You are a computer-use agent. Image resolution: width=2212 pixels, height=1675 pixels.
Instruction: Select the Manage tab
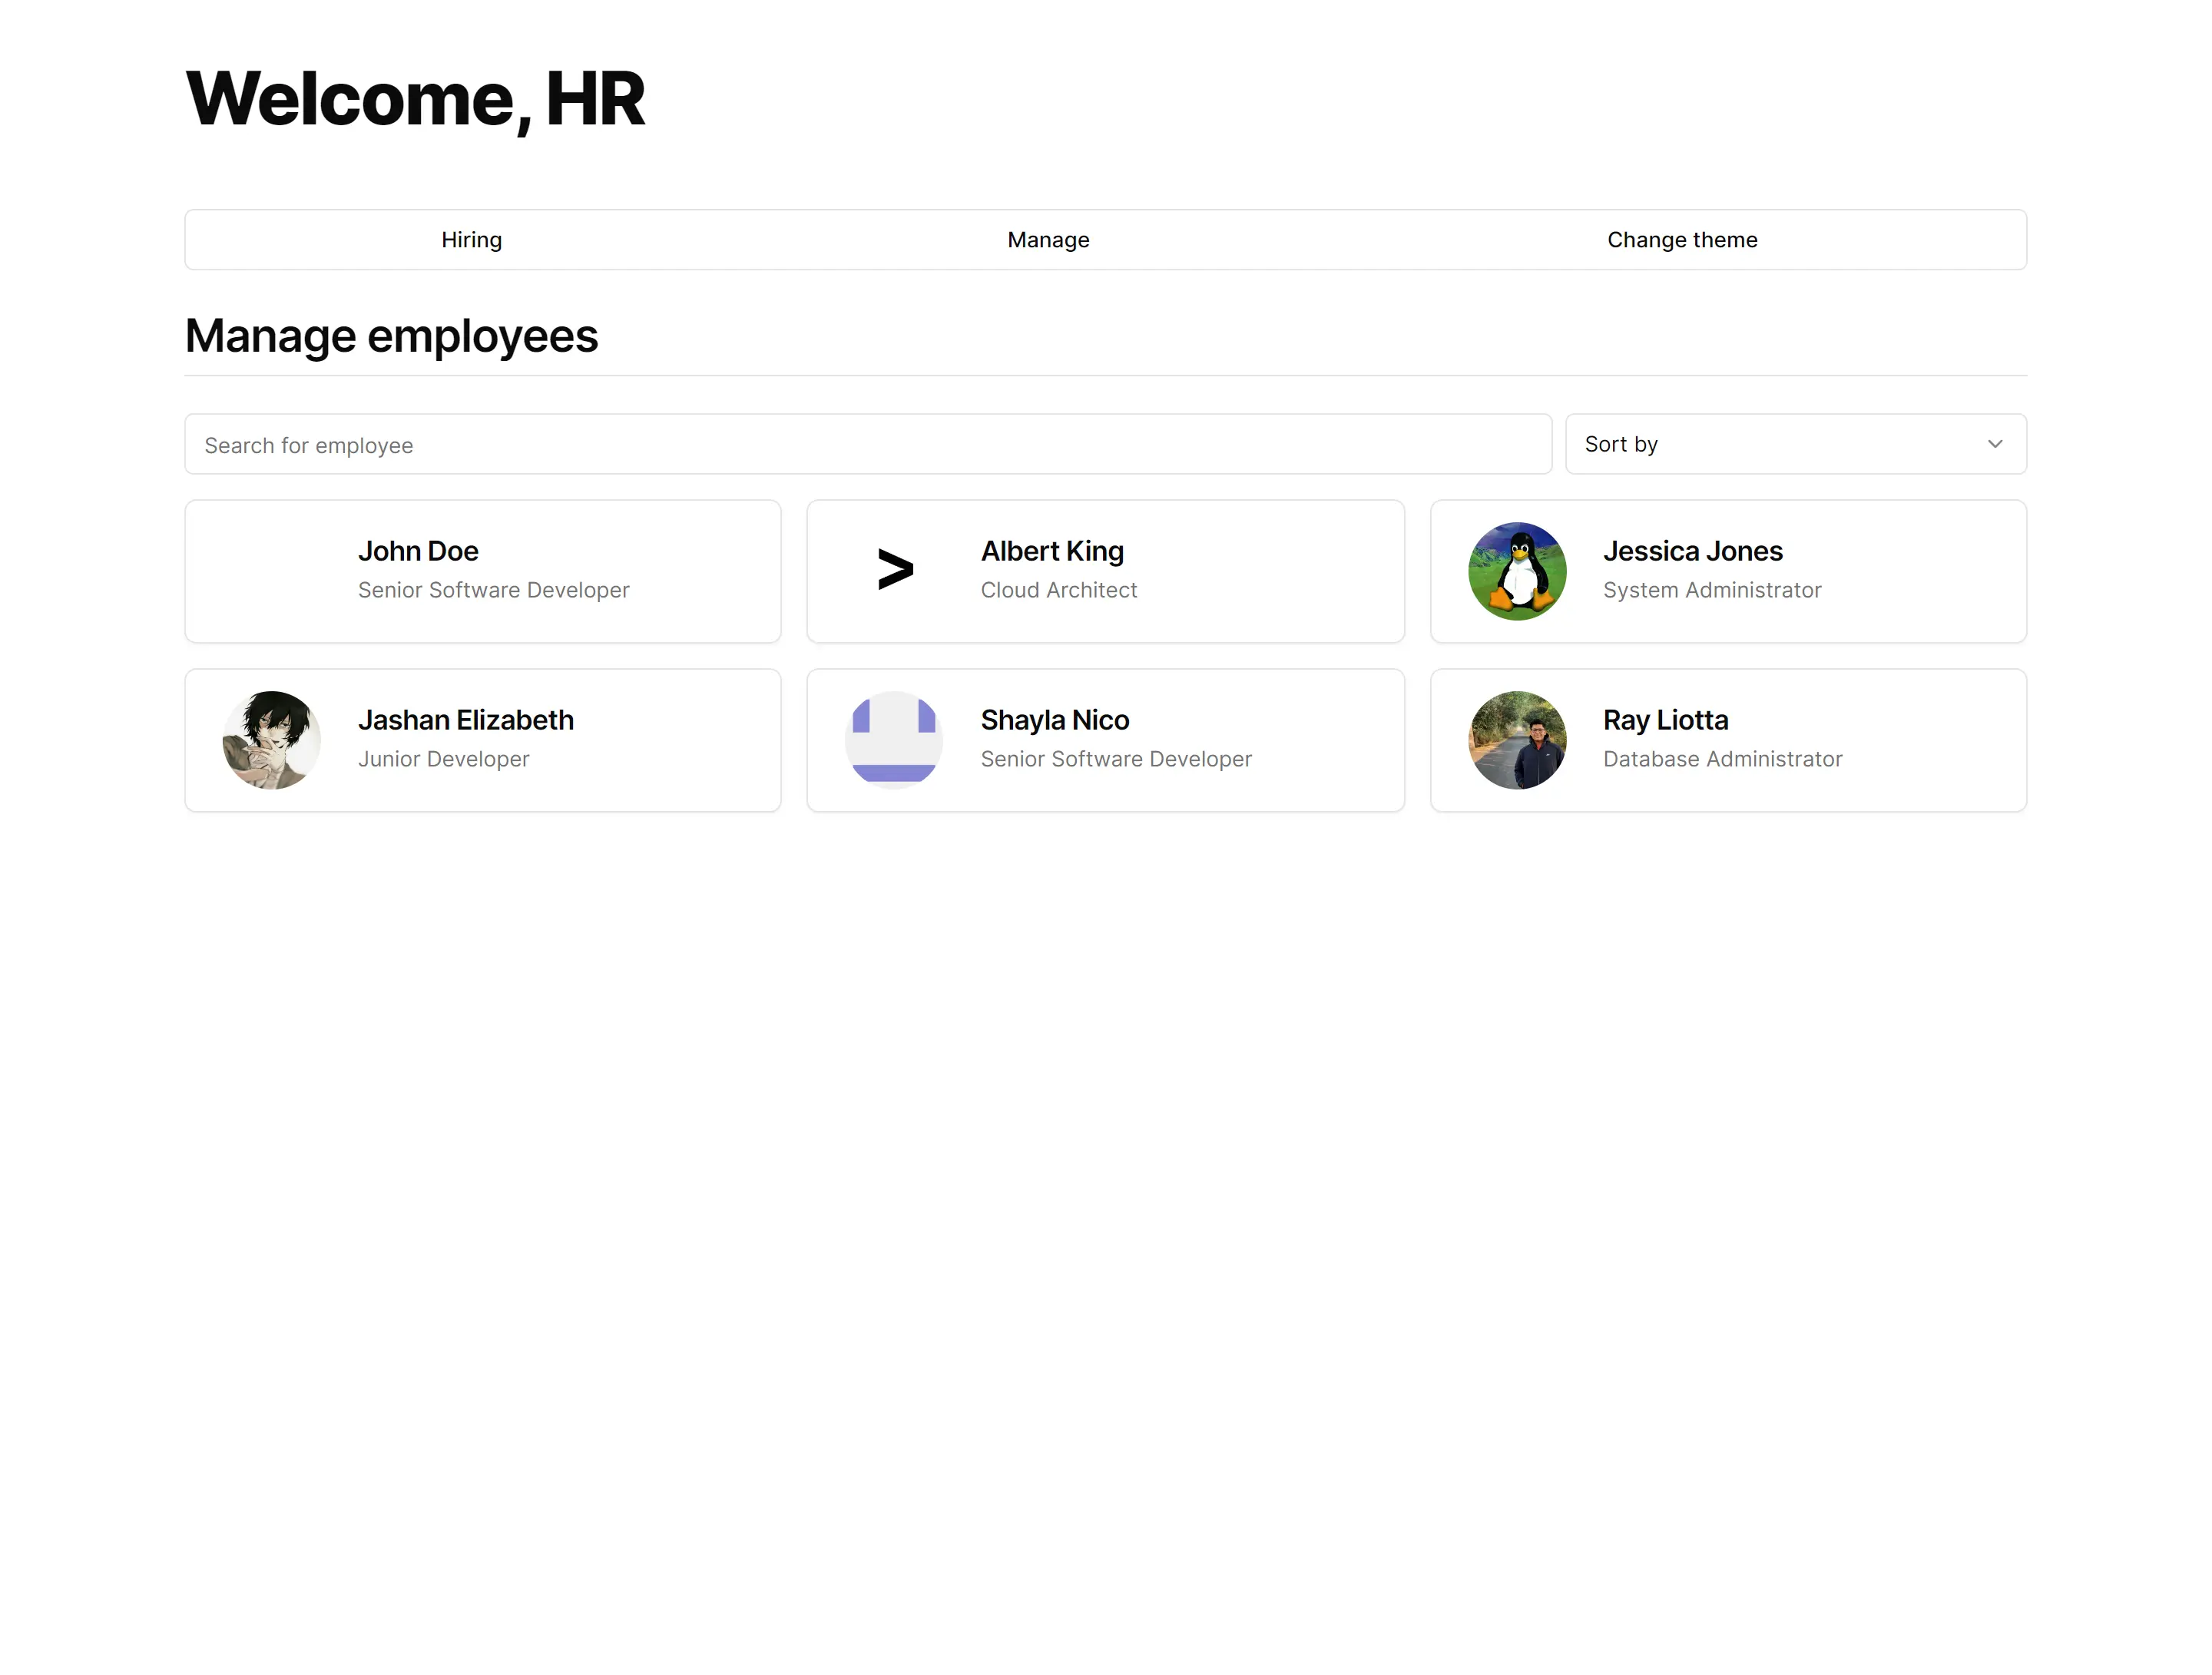pyautogui.click(x=1047, y=239)
